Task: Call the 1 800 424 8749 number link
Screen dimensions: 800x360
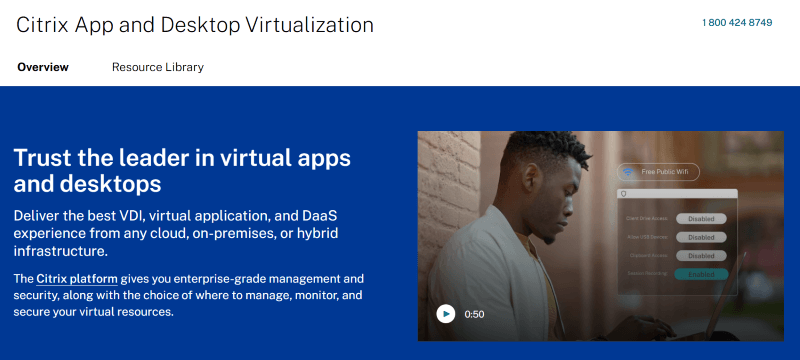Action: click(x=737, y=22)
